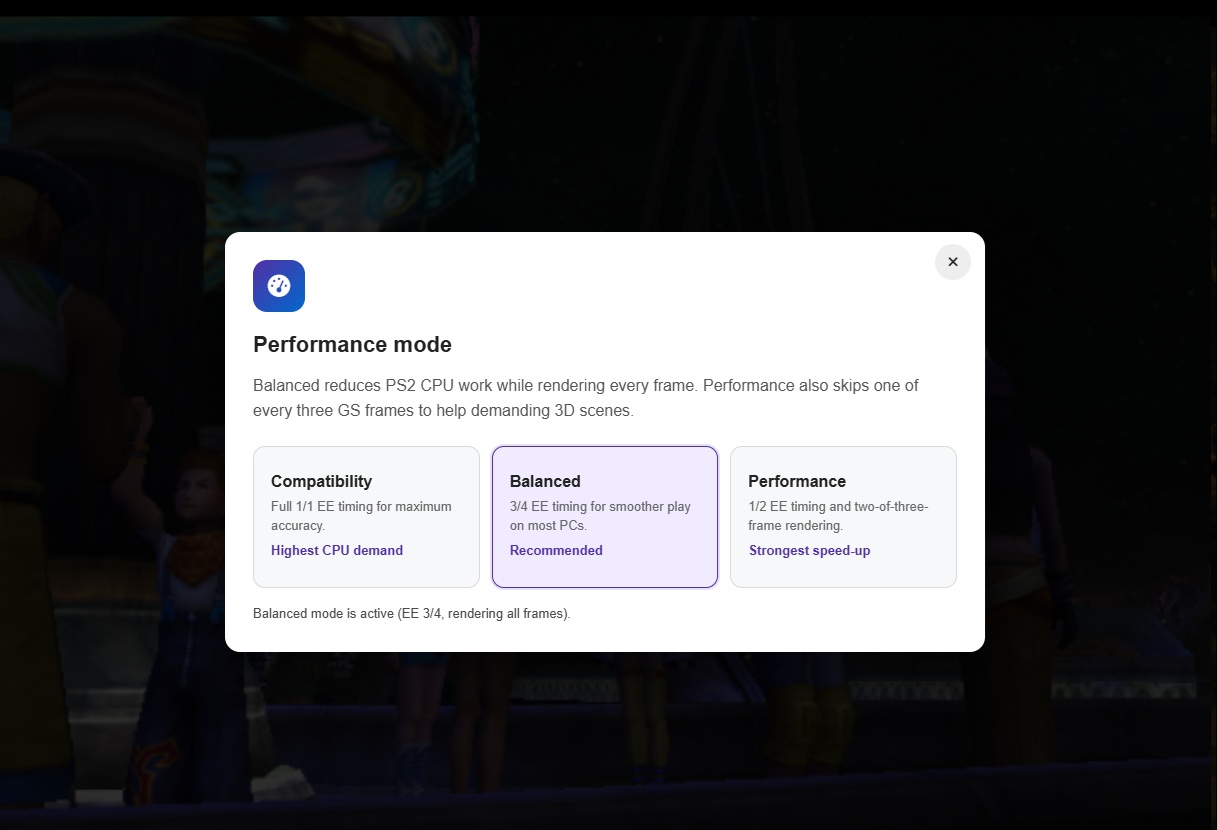Click the paragraph explaining Balanced and Performance
The width and height of the screenshot is (1217, 830).
coord(586,398)
